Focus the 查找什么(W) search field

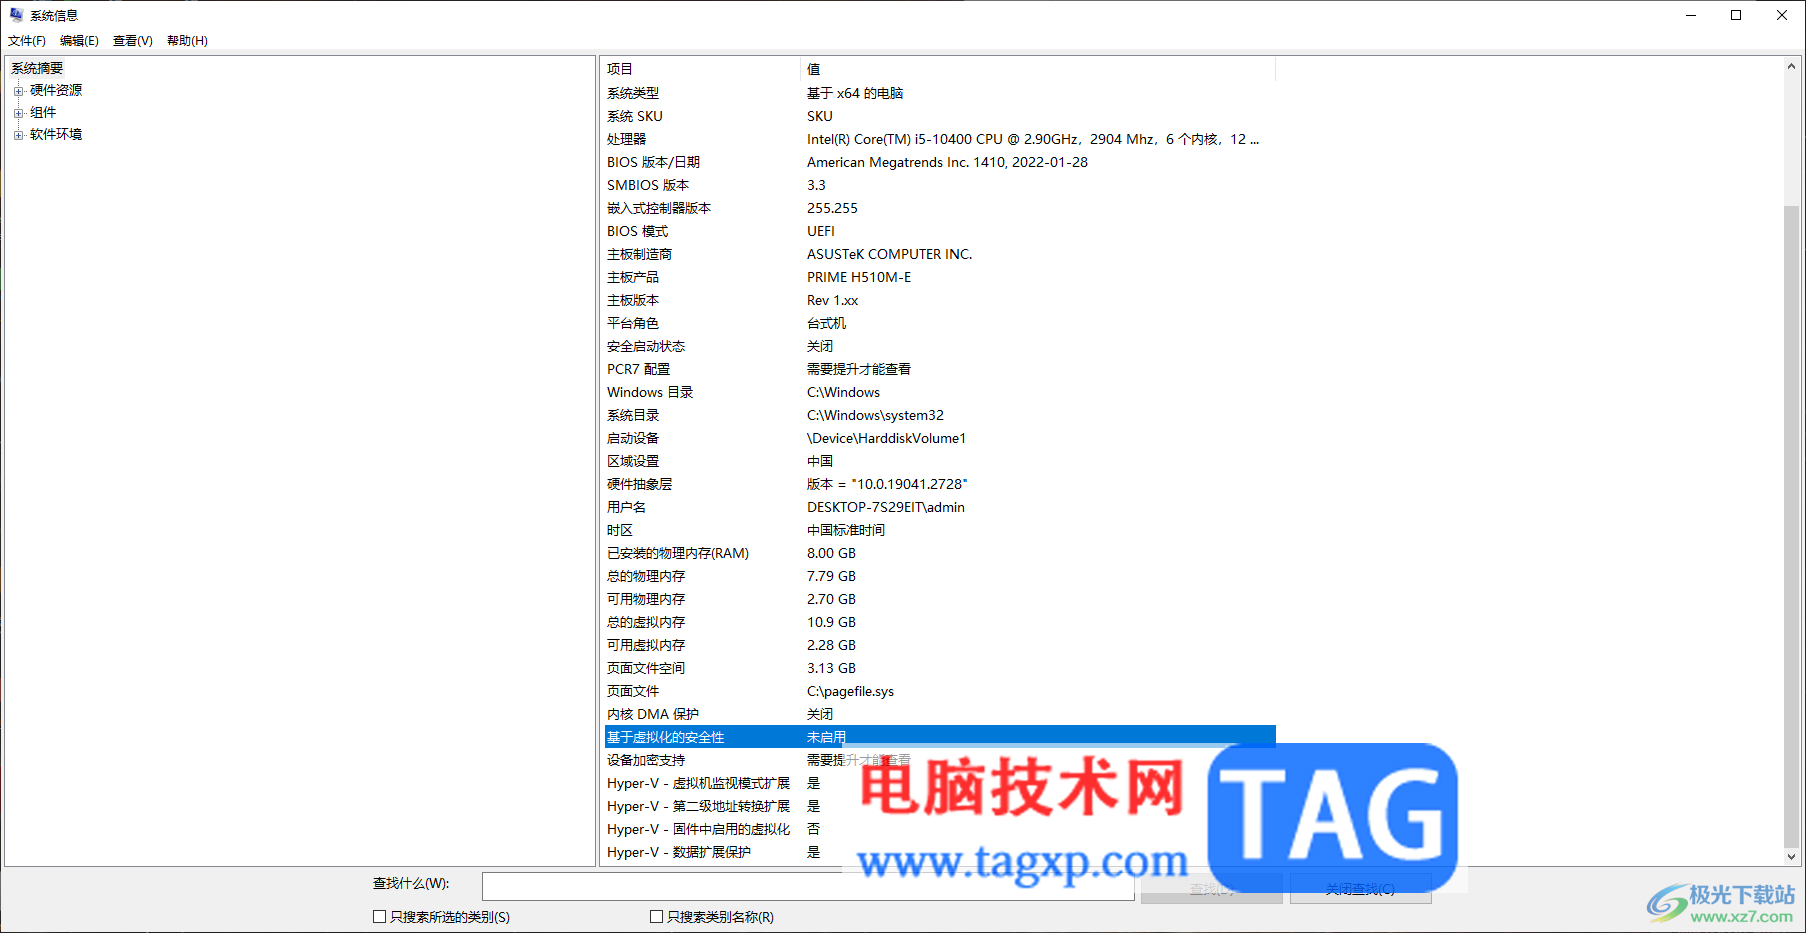click(808, 886)
